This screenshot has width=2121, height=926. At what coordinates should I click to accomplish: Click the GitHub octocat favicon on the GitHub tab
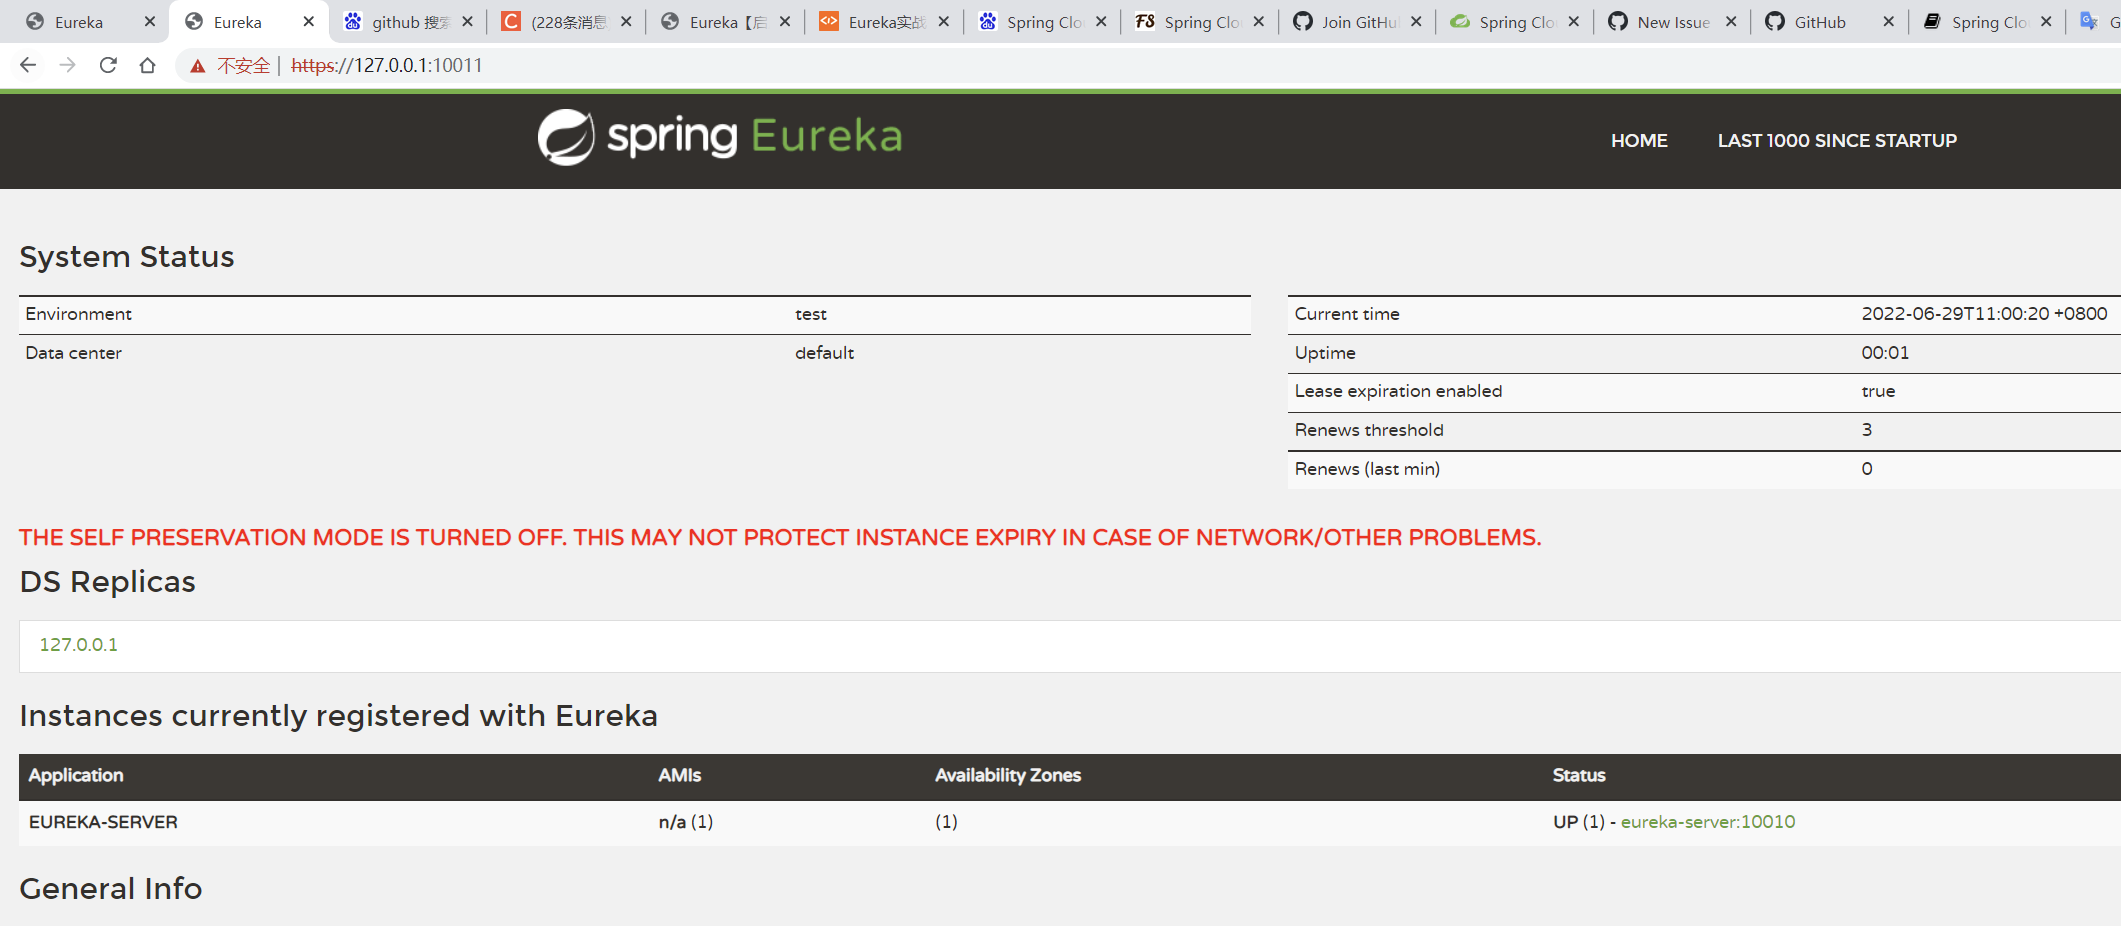tap(1775, 21)
